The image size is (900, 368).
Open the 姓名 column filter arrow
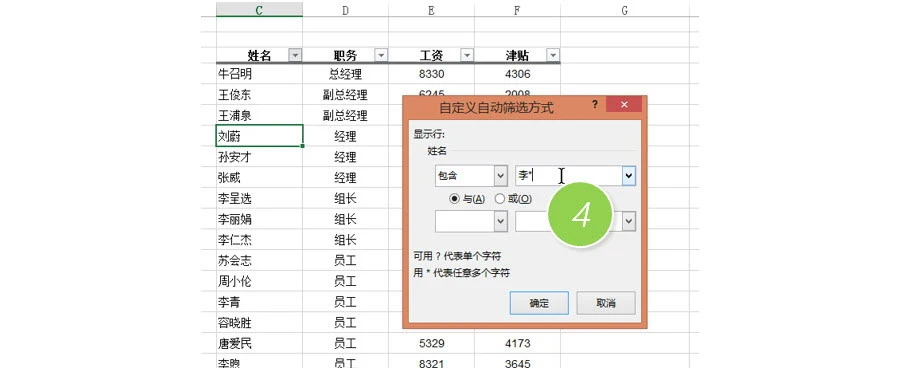295,55
